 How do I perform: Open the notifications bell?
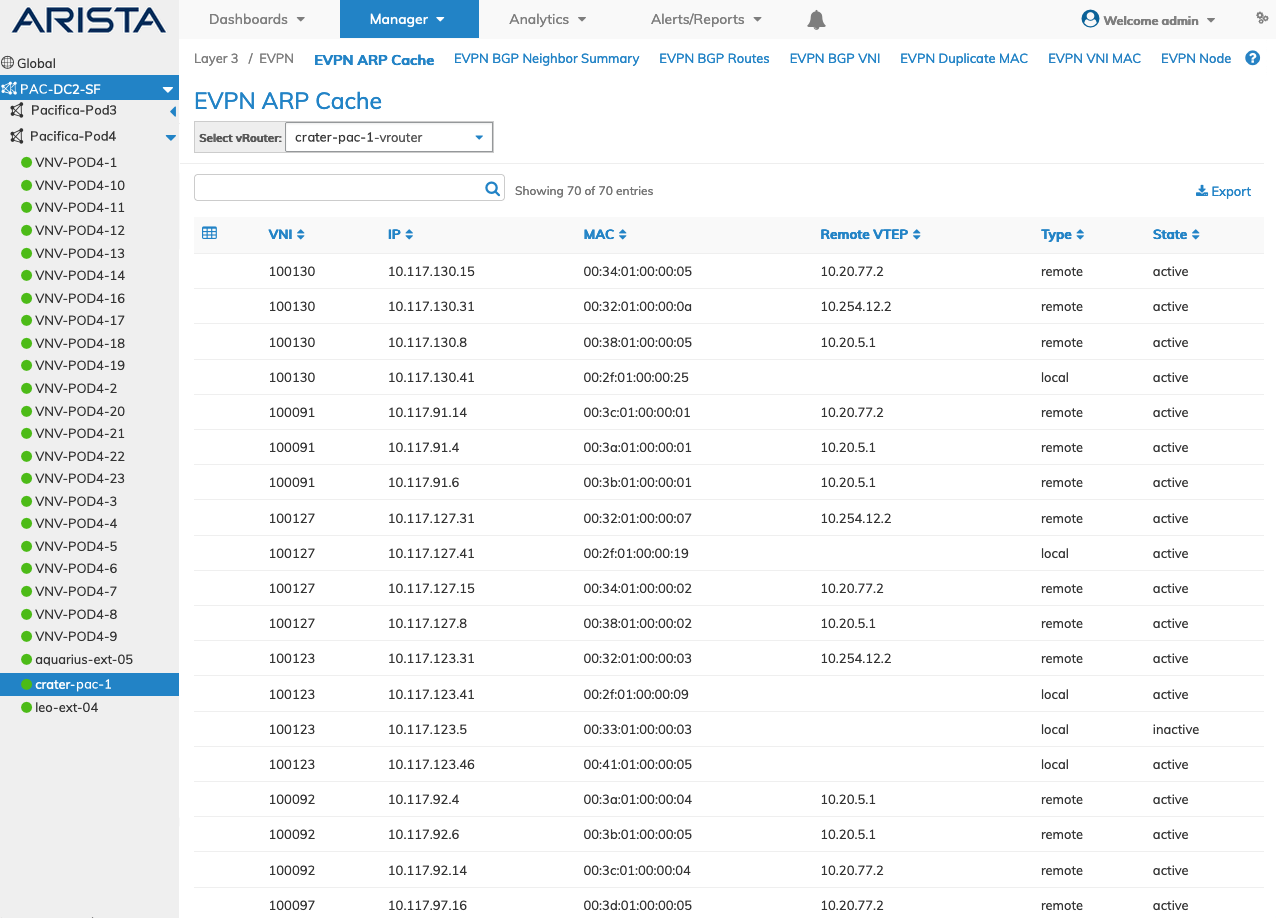pos(817,19)
